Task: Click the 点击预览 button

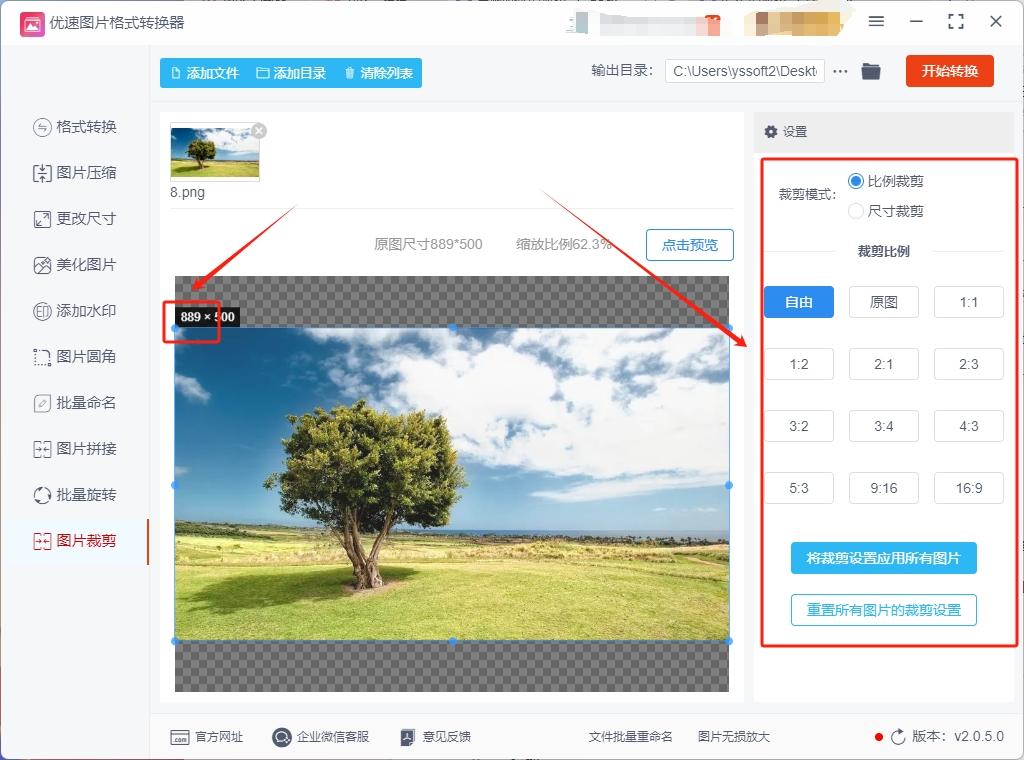Action: pos(690,245)
